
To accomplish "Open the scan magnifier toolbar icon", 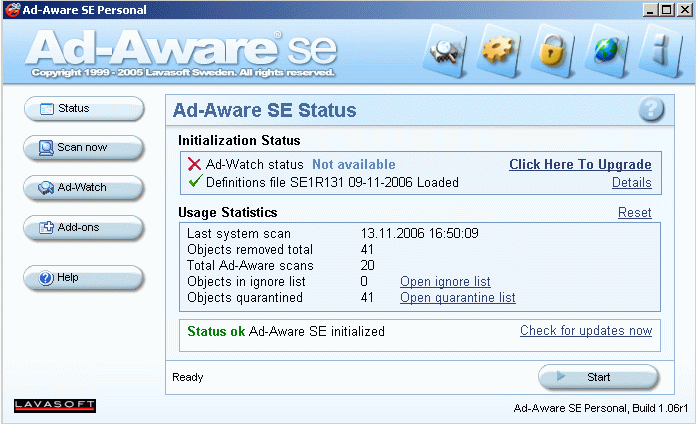I will [x=445, y=51].
